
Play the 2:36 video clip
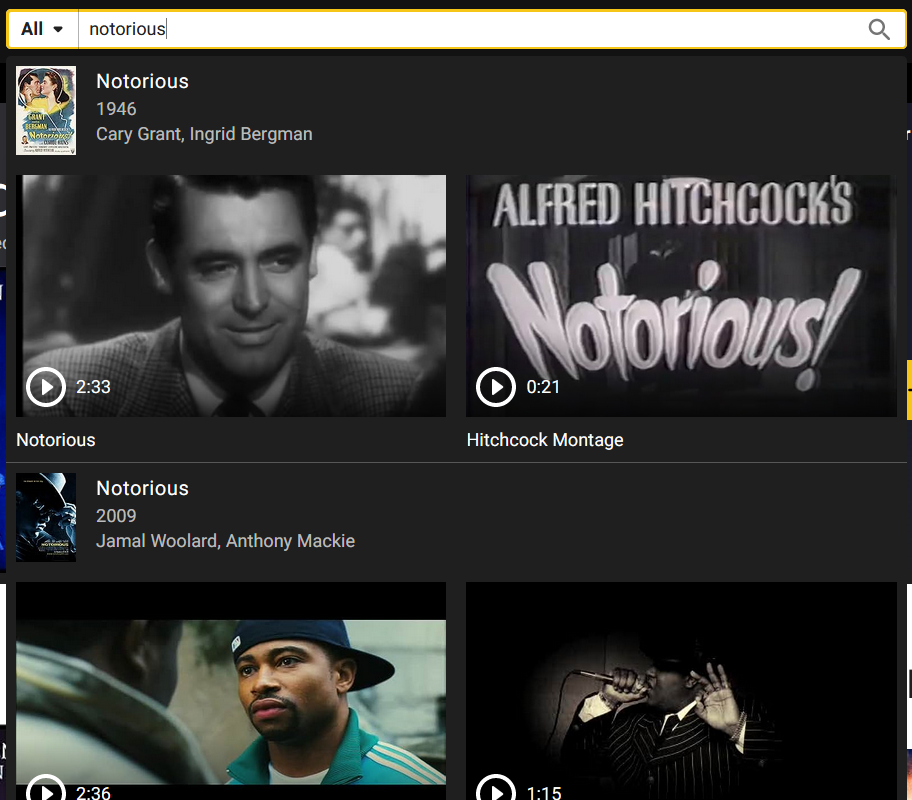coord(46,790)
